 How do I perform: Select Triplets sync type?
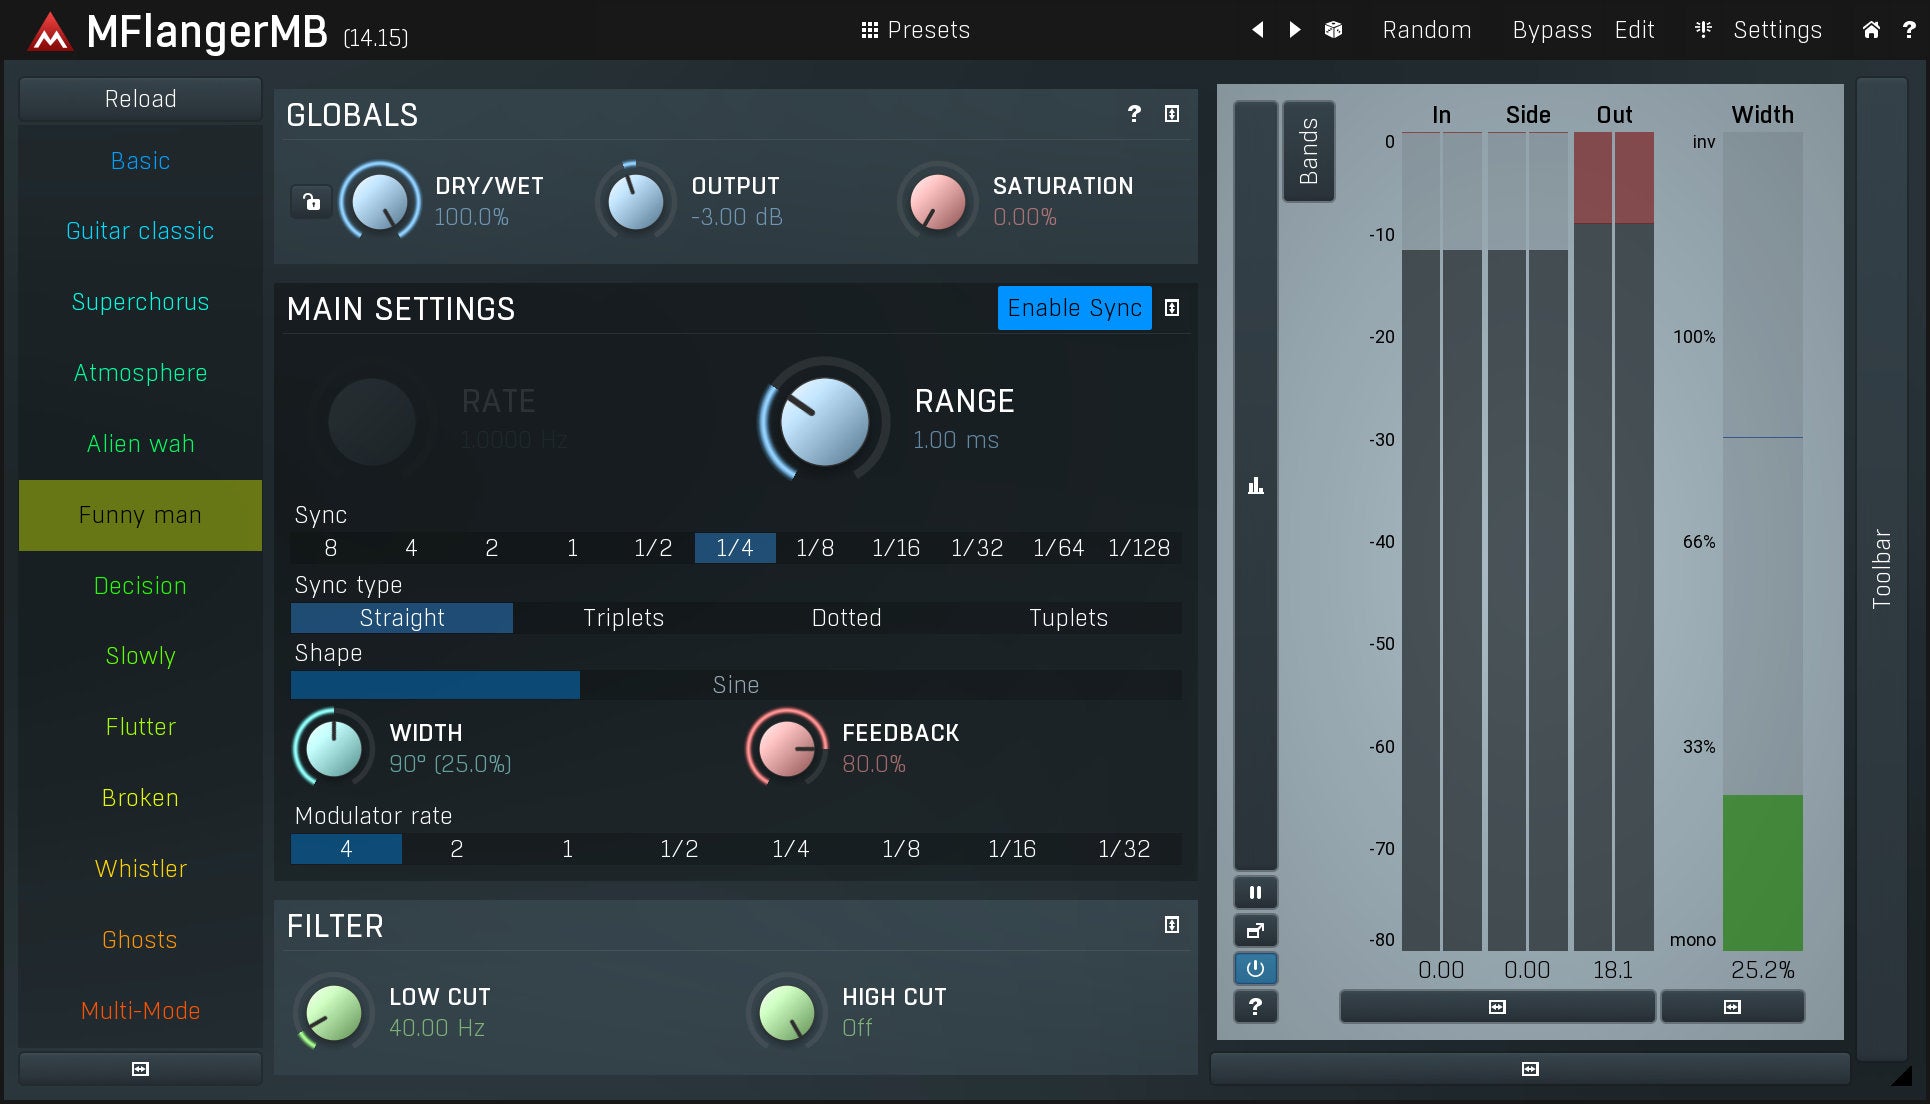tap(623, 618)
